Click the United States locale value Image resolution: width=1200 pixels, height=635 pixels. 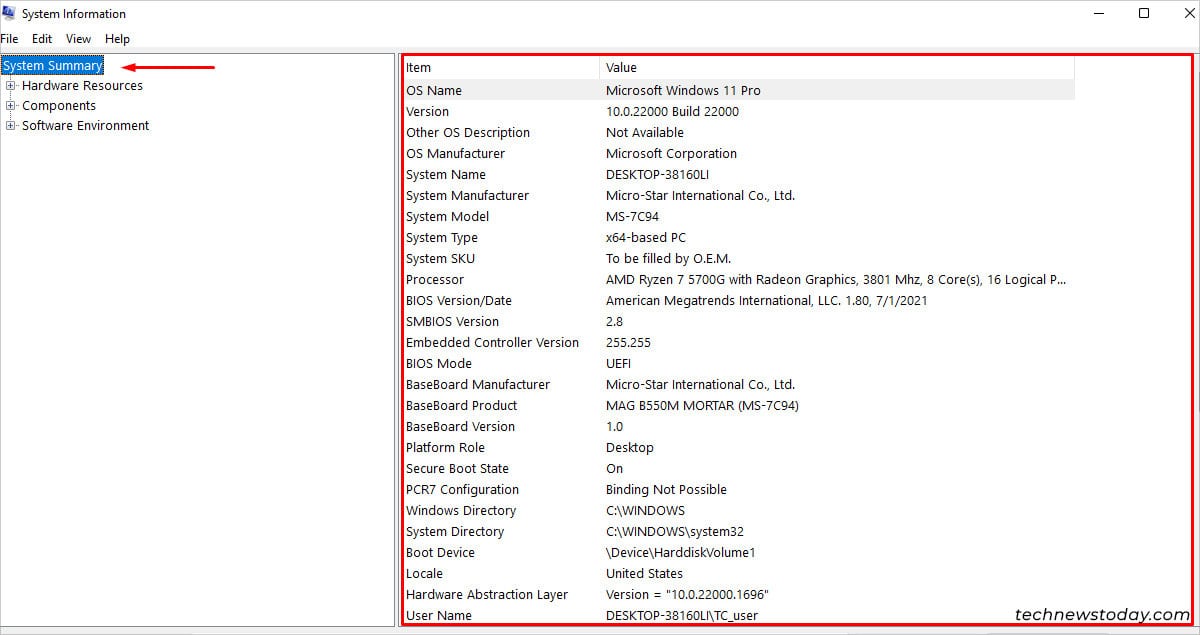(x=644, y=573)
